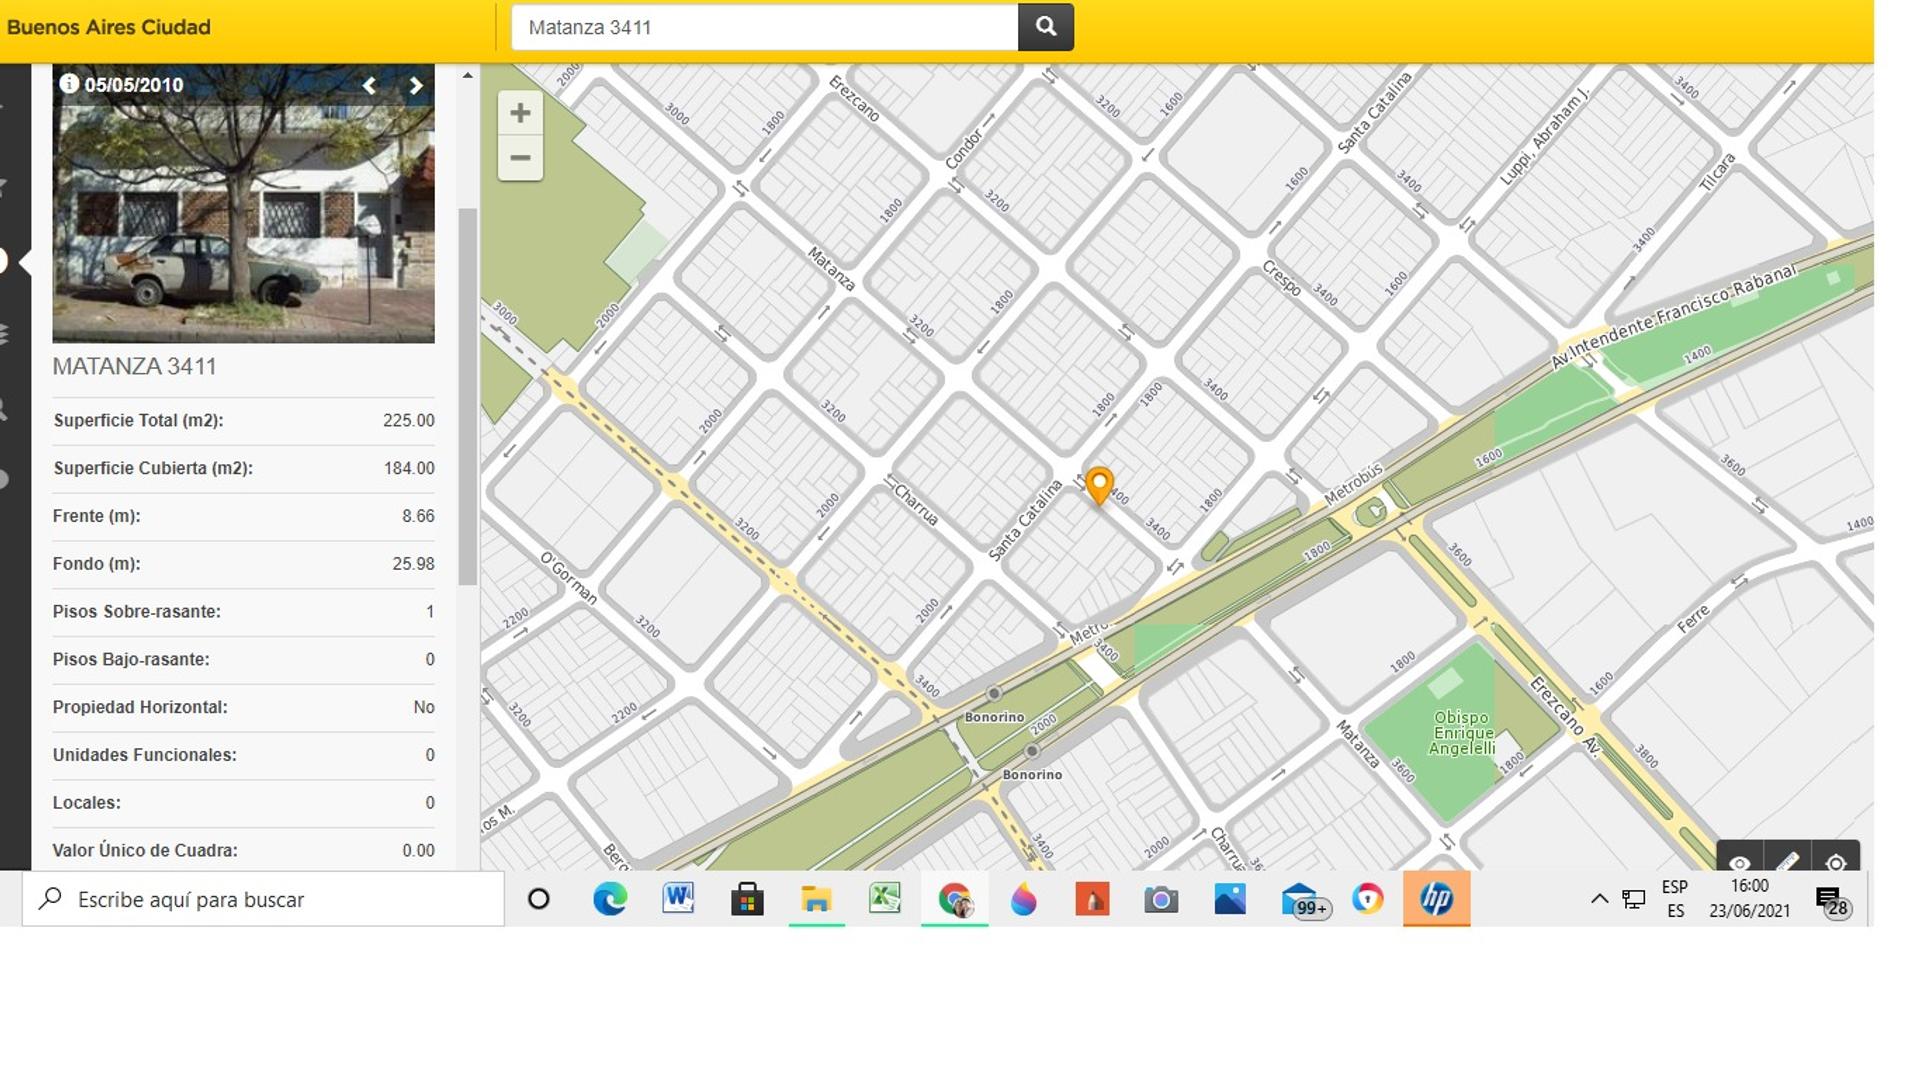Zoom out with the minus button
1920x1080 pixels.
tap(520, 158)
